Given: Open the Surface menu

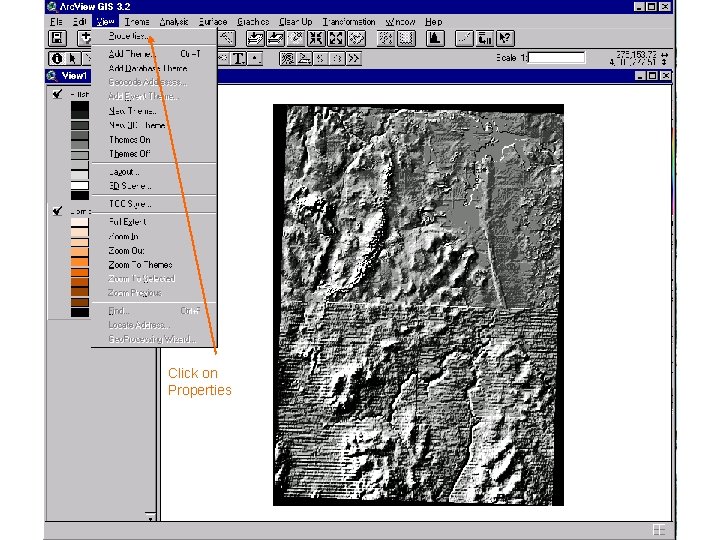Looking at the screenshot, I should pos(213,22).
